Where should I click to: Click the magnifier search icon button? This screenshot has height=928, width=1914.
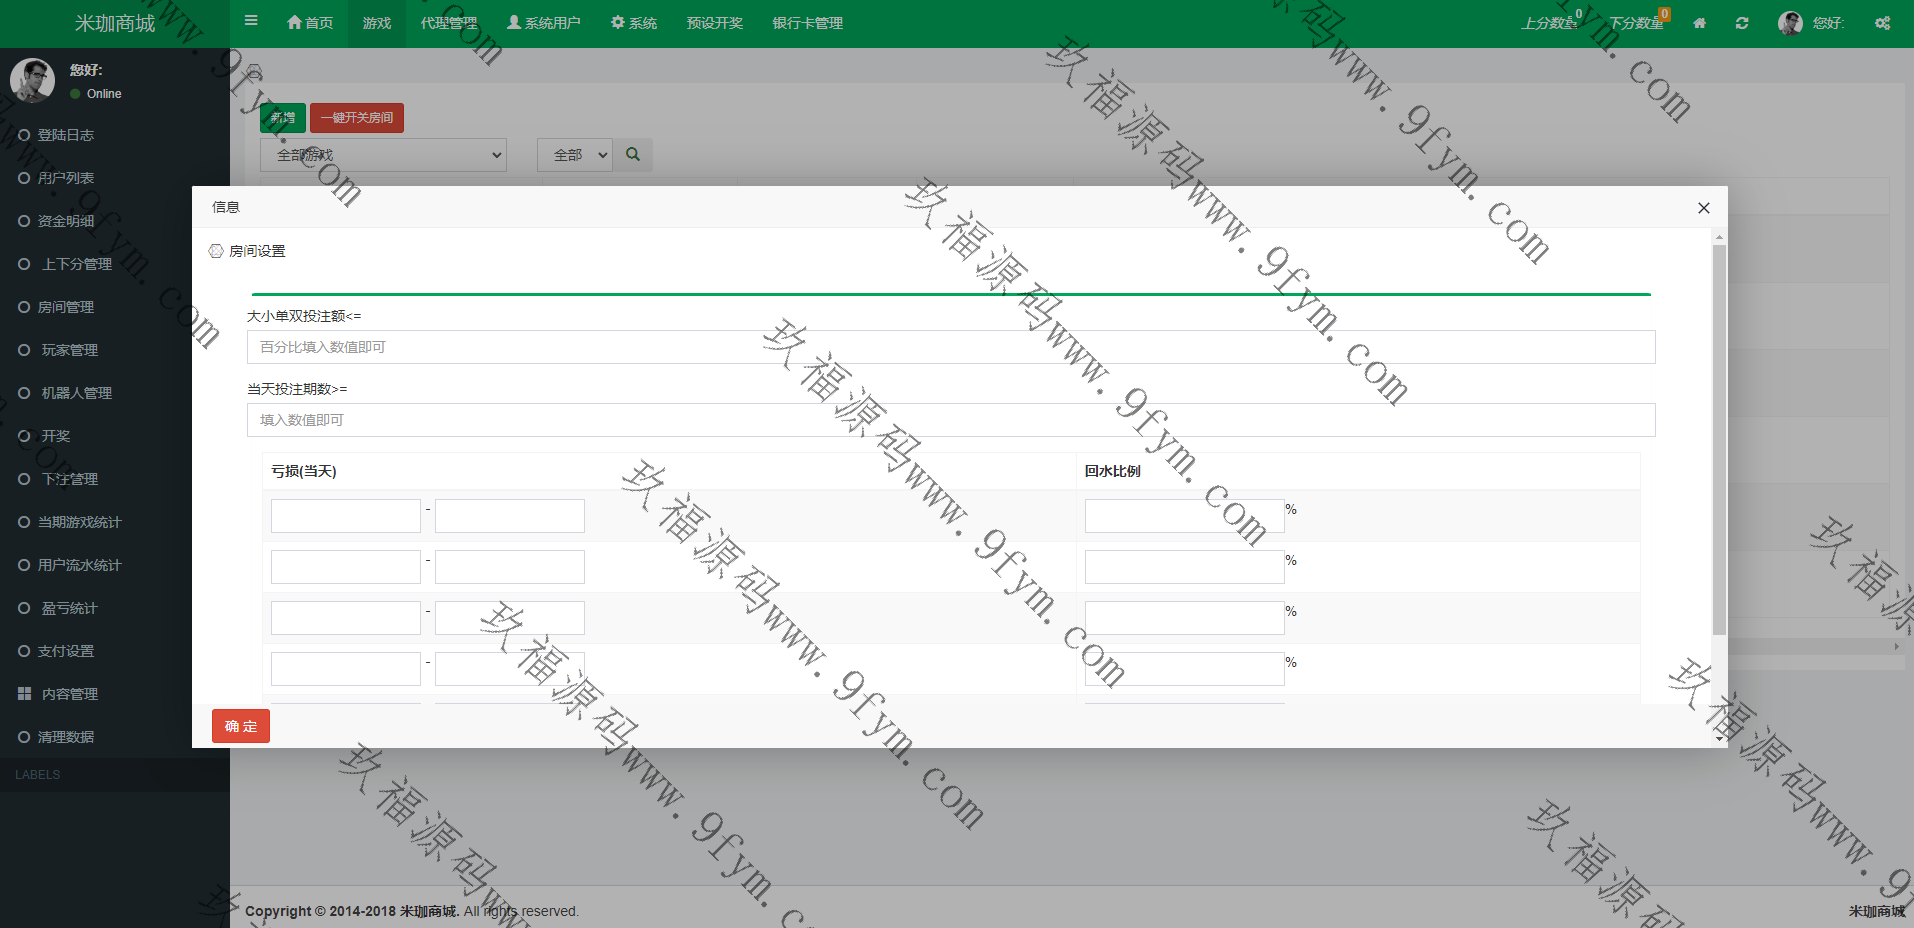pos(633,155)
